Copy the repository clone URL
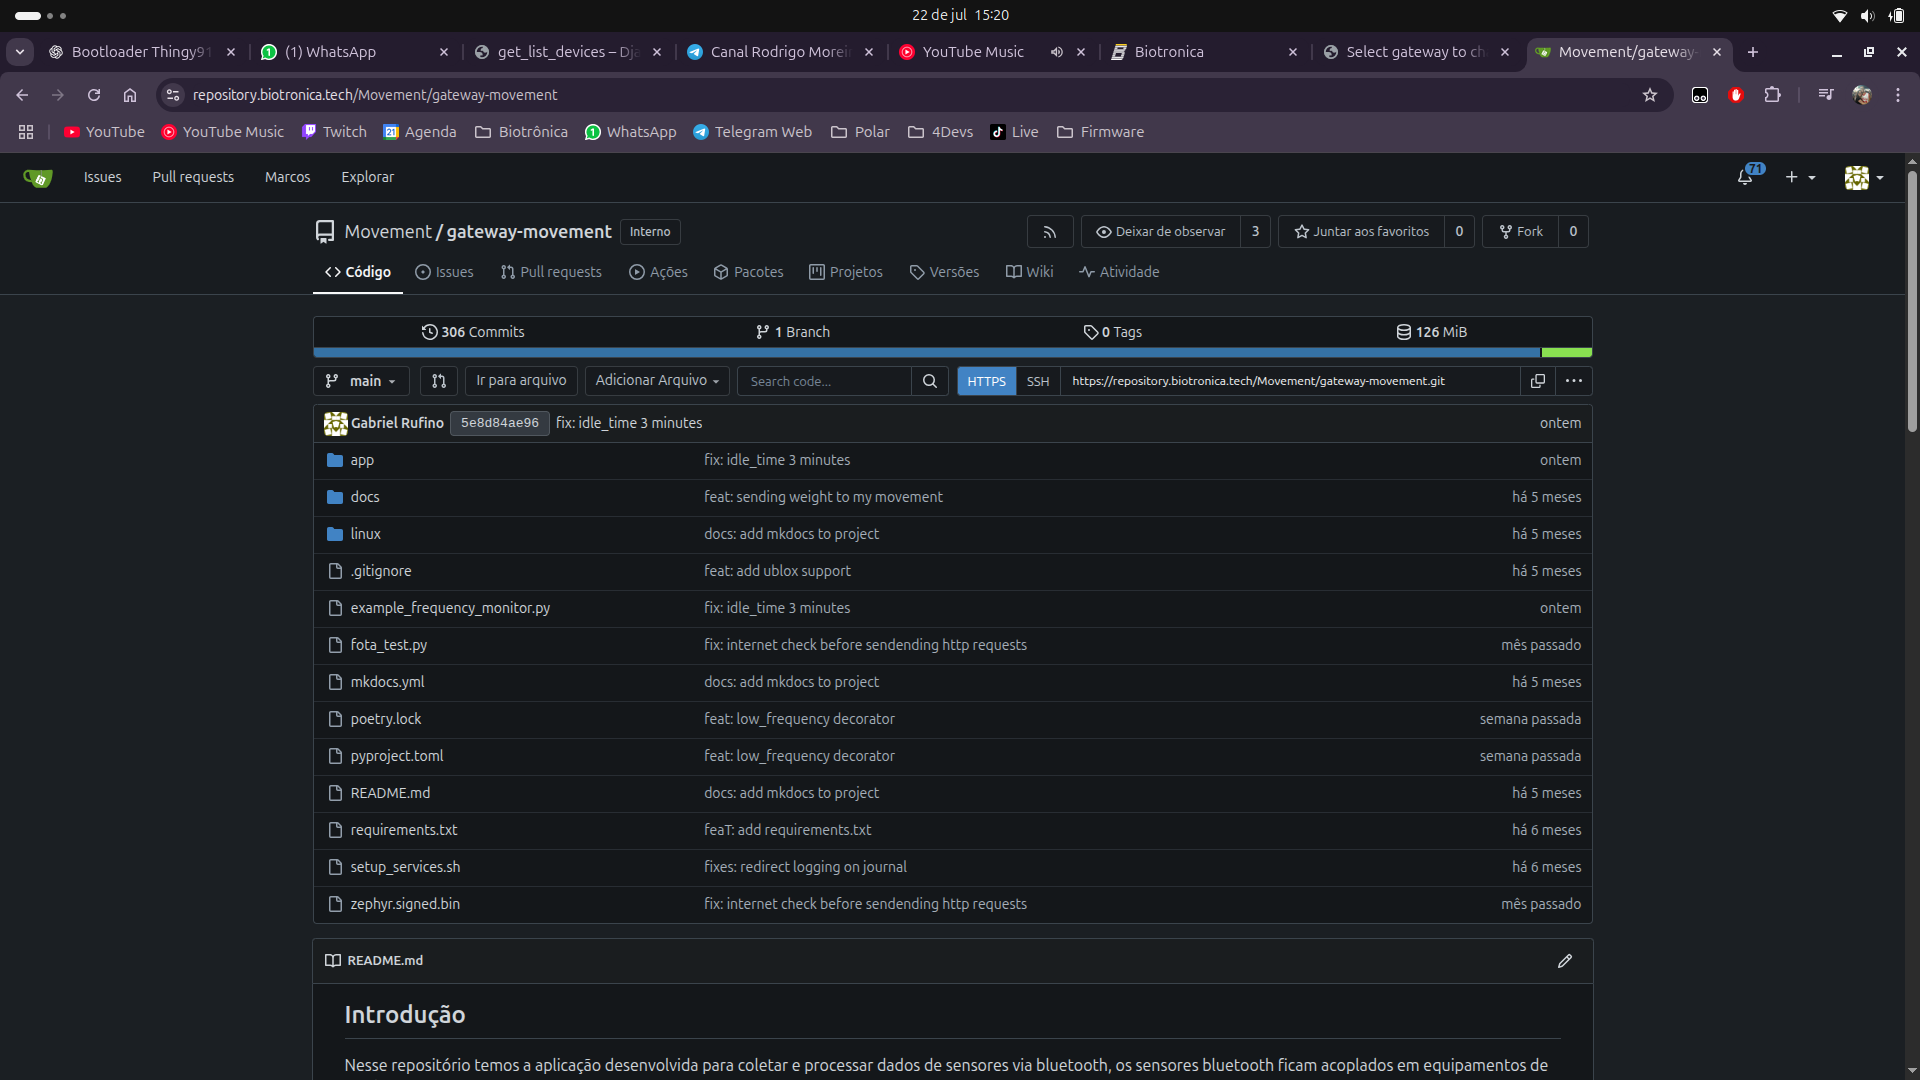Image resolution: width=1920 pixels, height=1080 pixels. [x=1537, y=381]
